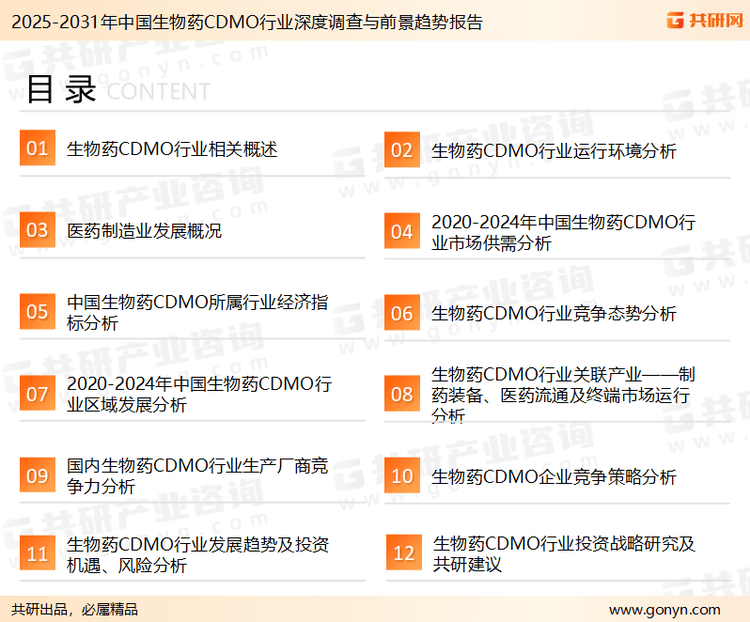This screenshot has width=750, height=622.
Task: Open chapter 医药制造业发展概况
Action: click(x=144, y=231)
